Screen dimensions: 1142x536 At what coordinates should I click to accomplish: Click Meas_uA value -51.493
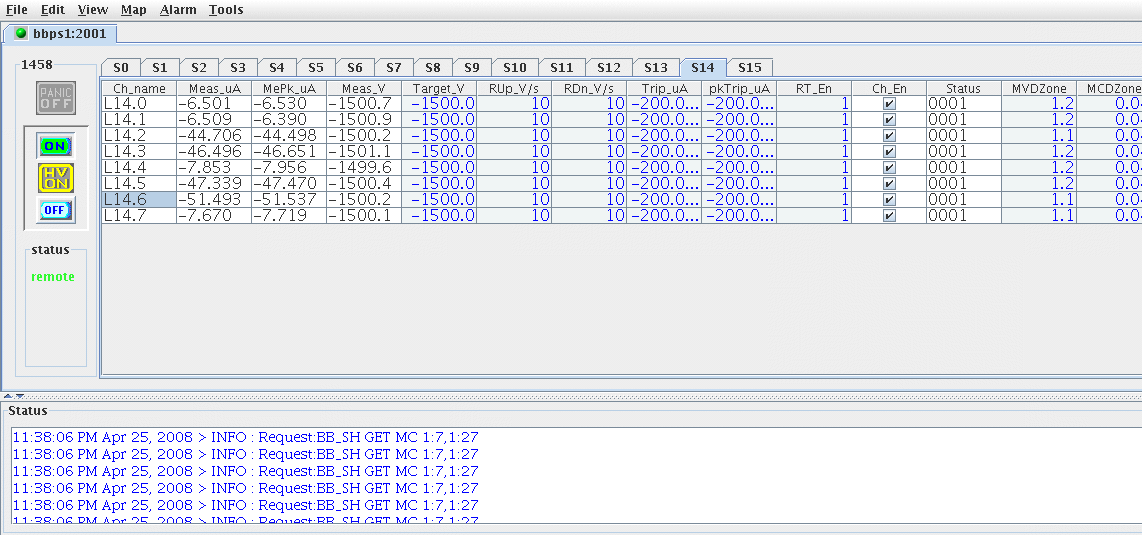pos(214,200)
